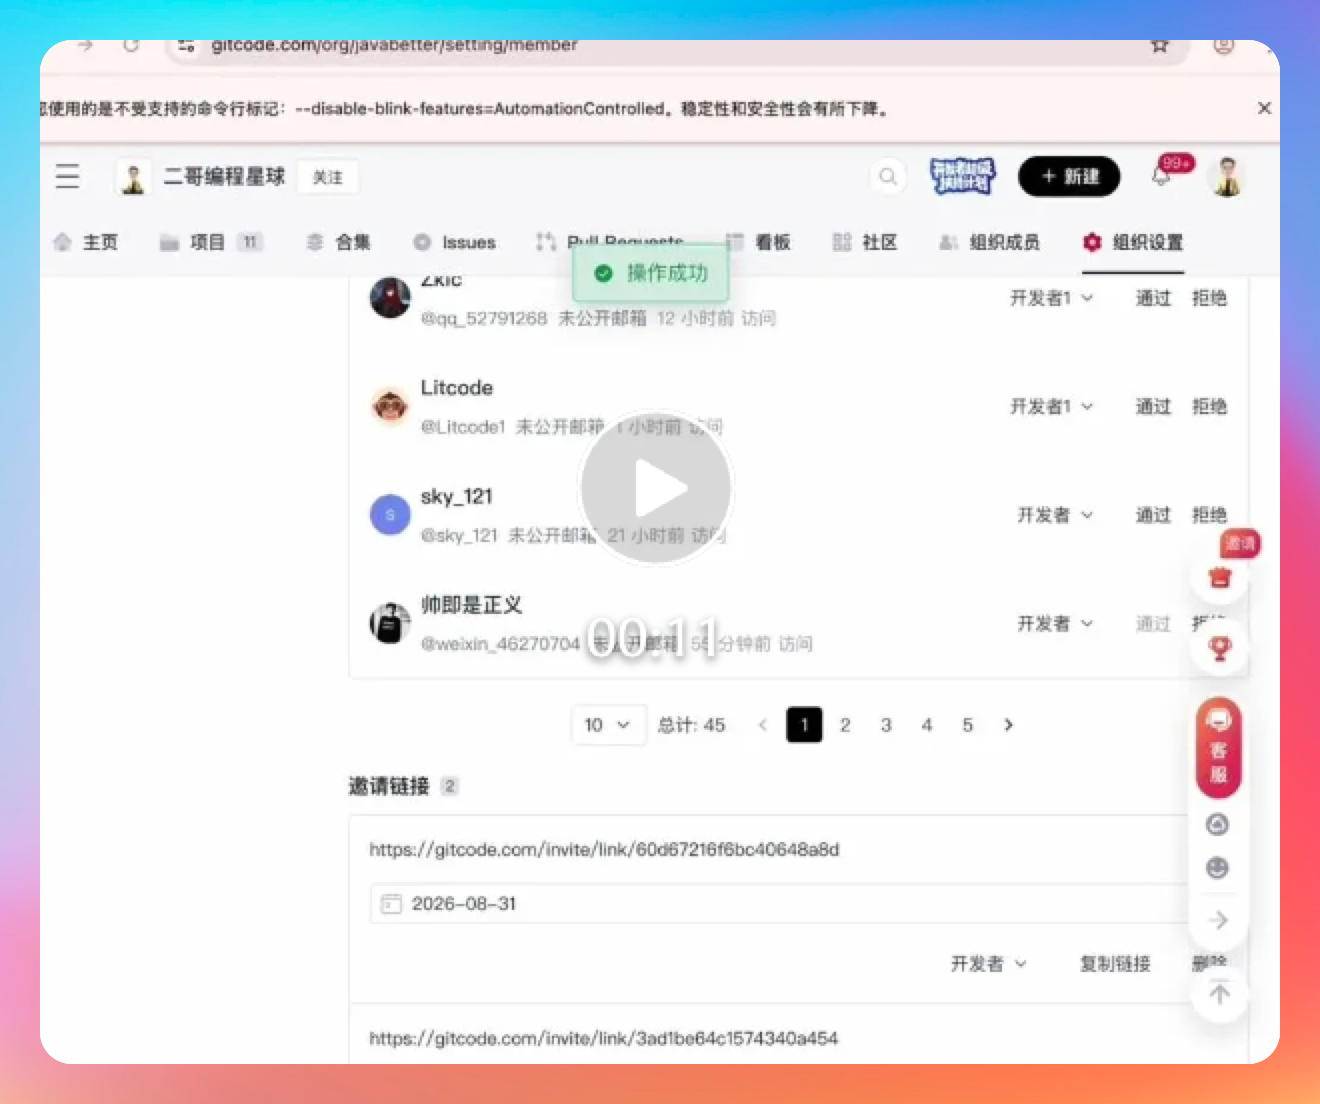Reject Litcode's request with 拒绝

coord(1209,406)
